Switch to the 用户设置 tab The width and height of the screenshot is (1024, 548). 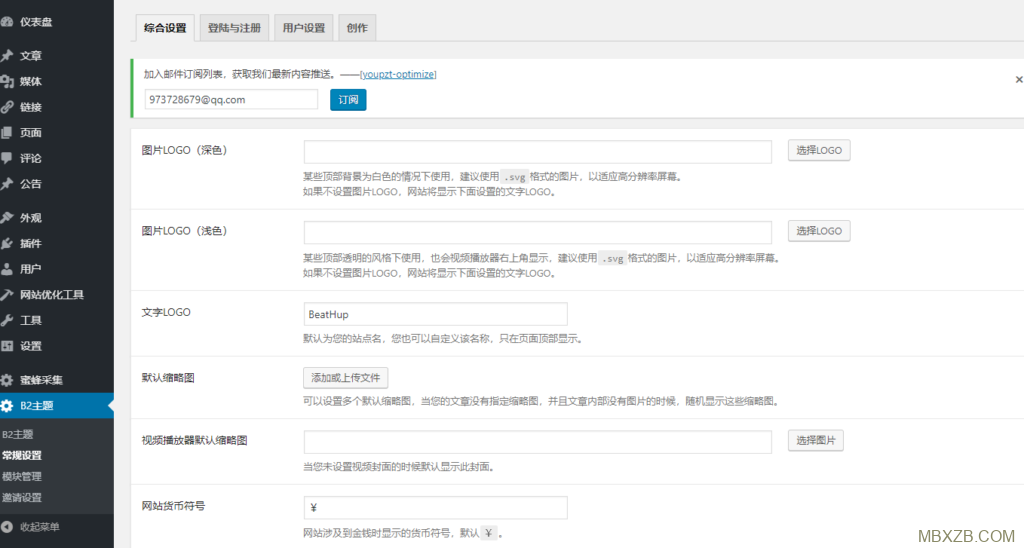pyautogui.click(x=304, y=28)
